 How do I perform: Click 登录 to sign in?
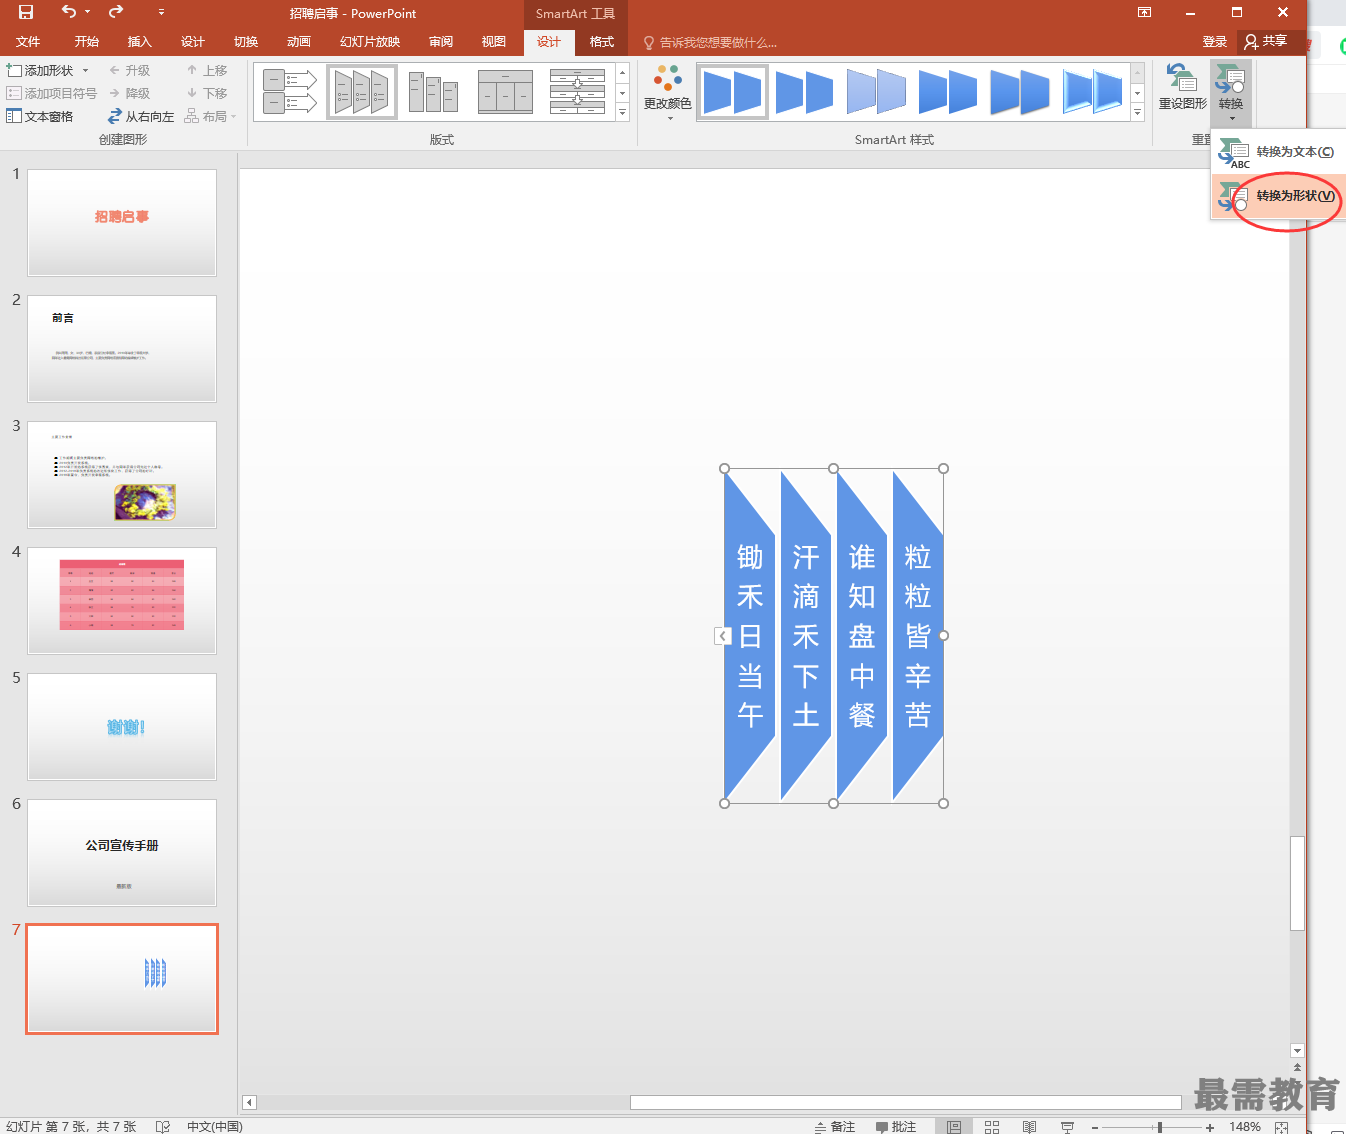pyautogui.click(x=1215, y=42)
